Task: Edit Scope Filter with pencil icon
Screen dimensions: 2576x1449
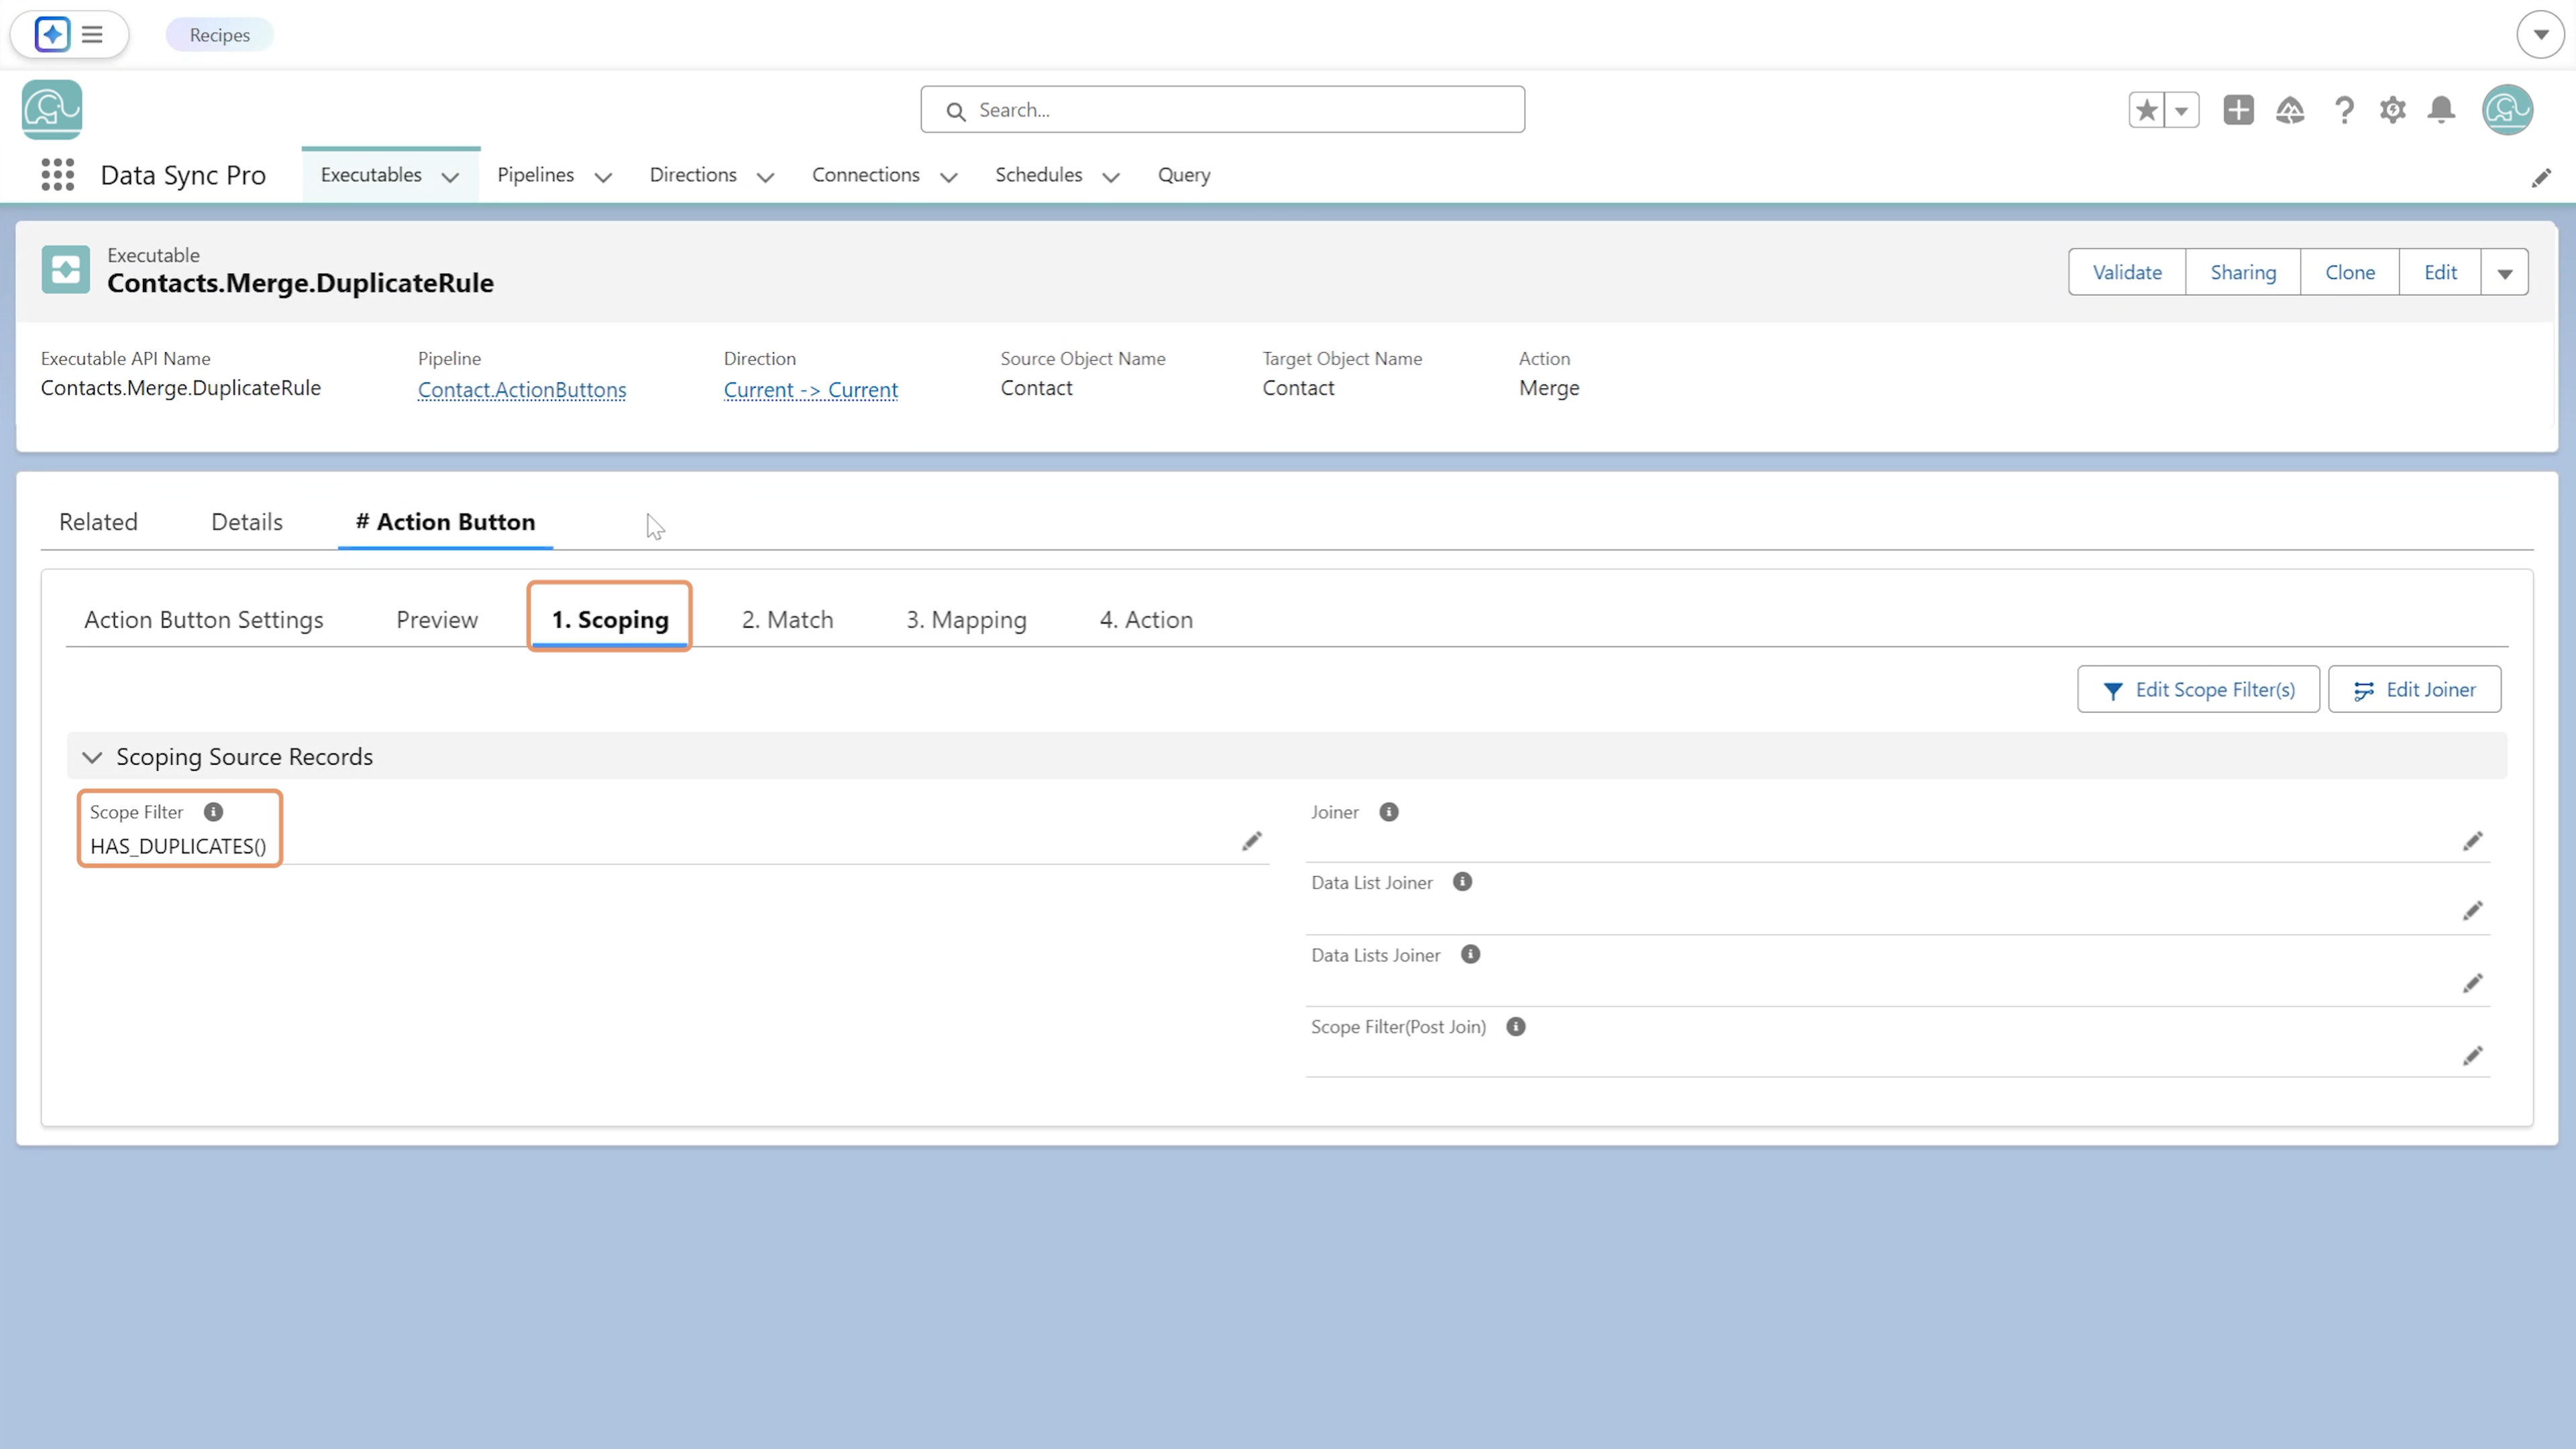Action: click(x=1252, y=841)
